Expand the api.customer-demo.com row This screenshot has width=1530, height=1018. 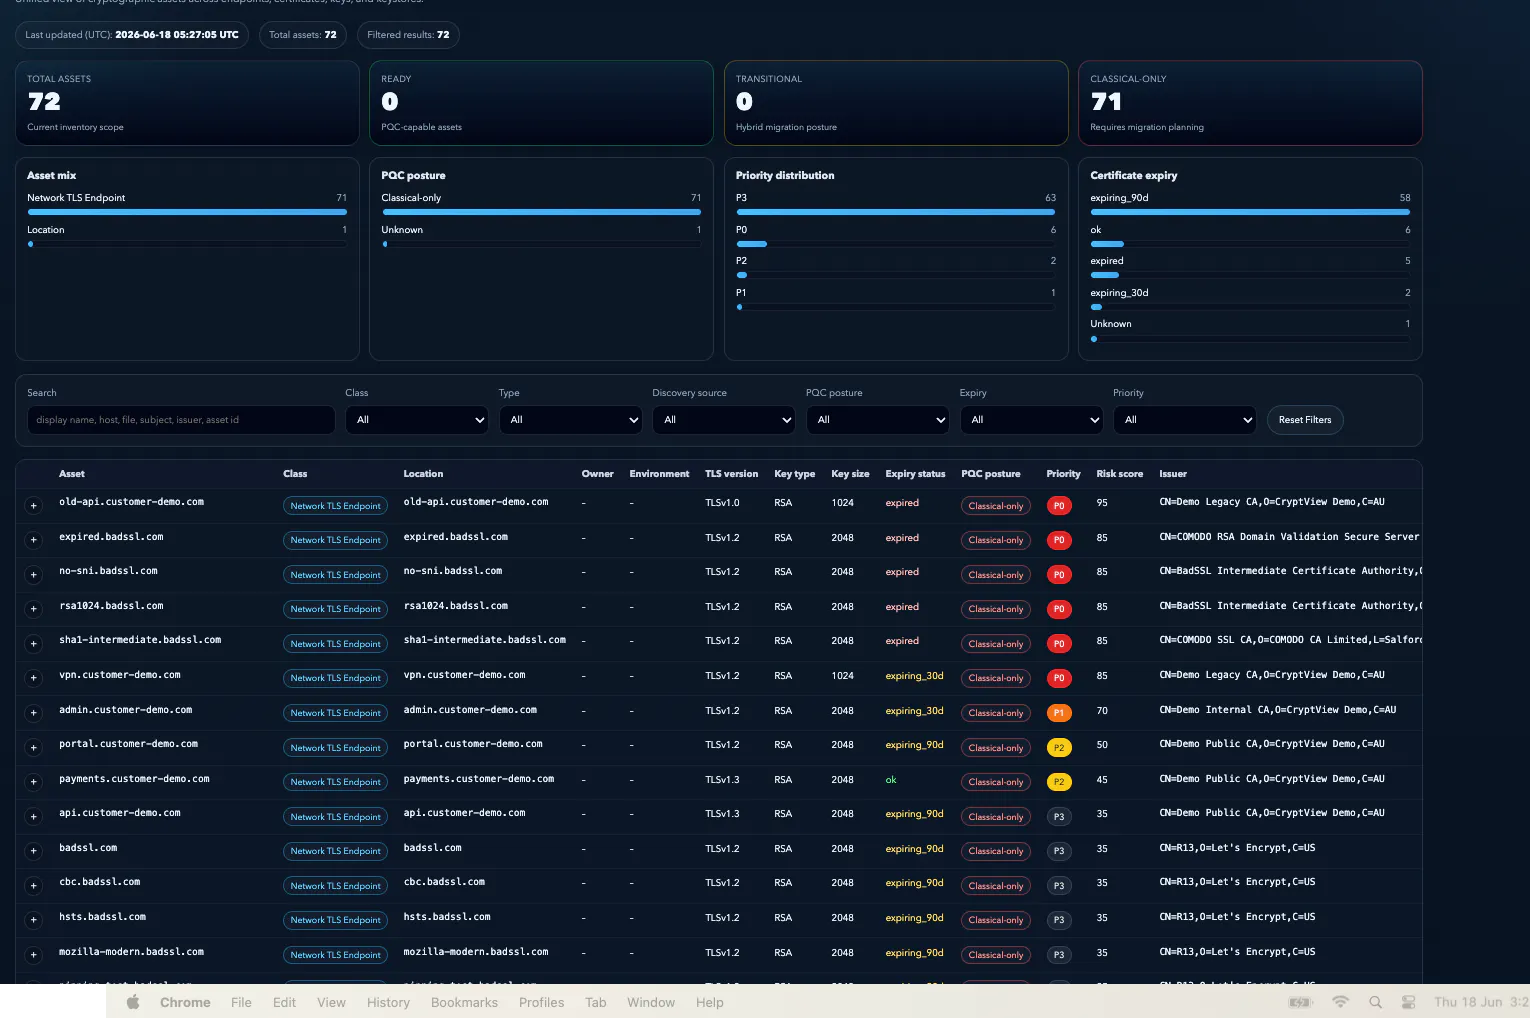(x=33, y=817)
